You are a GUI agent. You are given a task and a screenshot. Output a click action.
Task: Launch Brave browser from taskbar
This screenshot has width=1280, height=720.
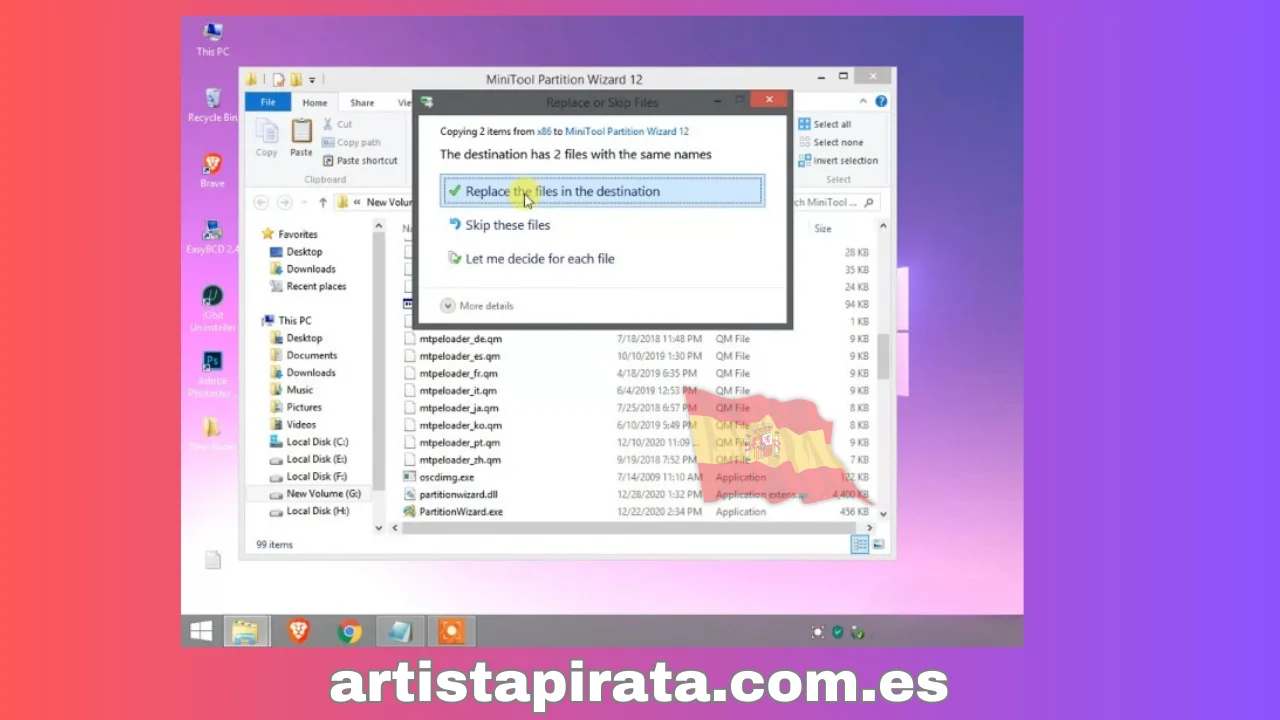tap(298, 631)
